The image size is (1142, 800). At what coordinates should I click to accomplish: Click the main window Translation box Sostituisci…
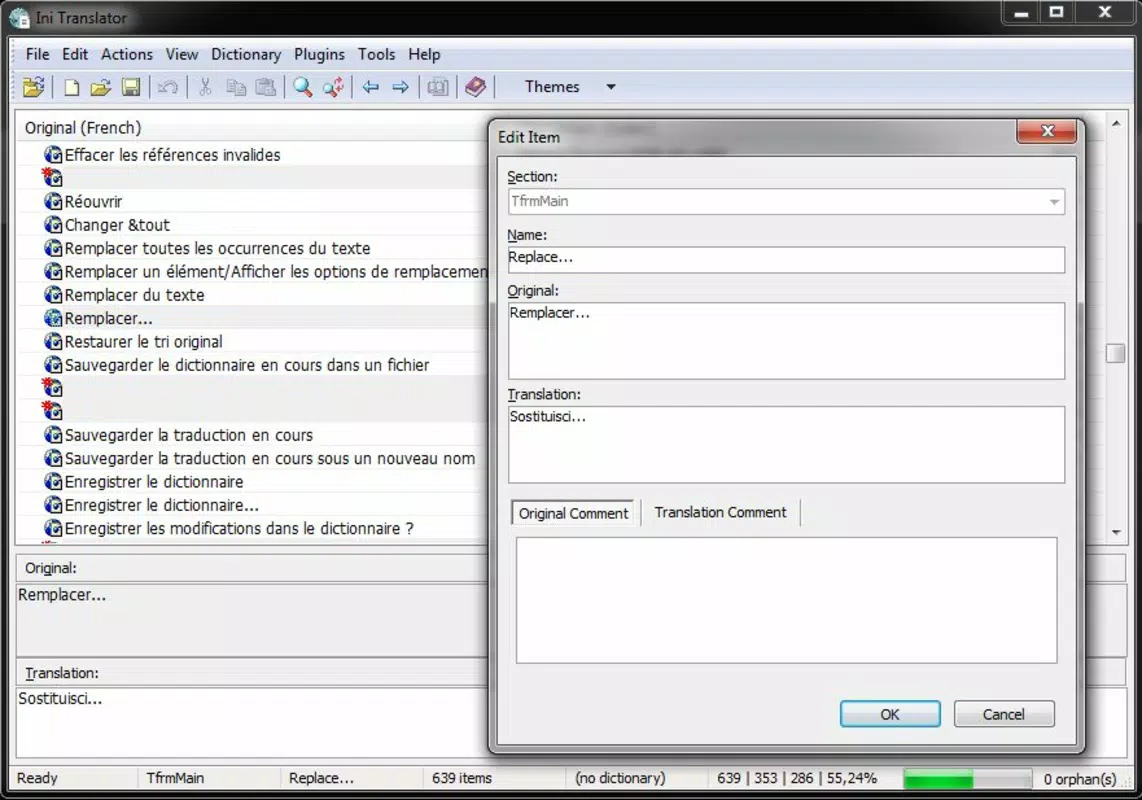pyautogui.click(x=251, y=721)
